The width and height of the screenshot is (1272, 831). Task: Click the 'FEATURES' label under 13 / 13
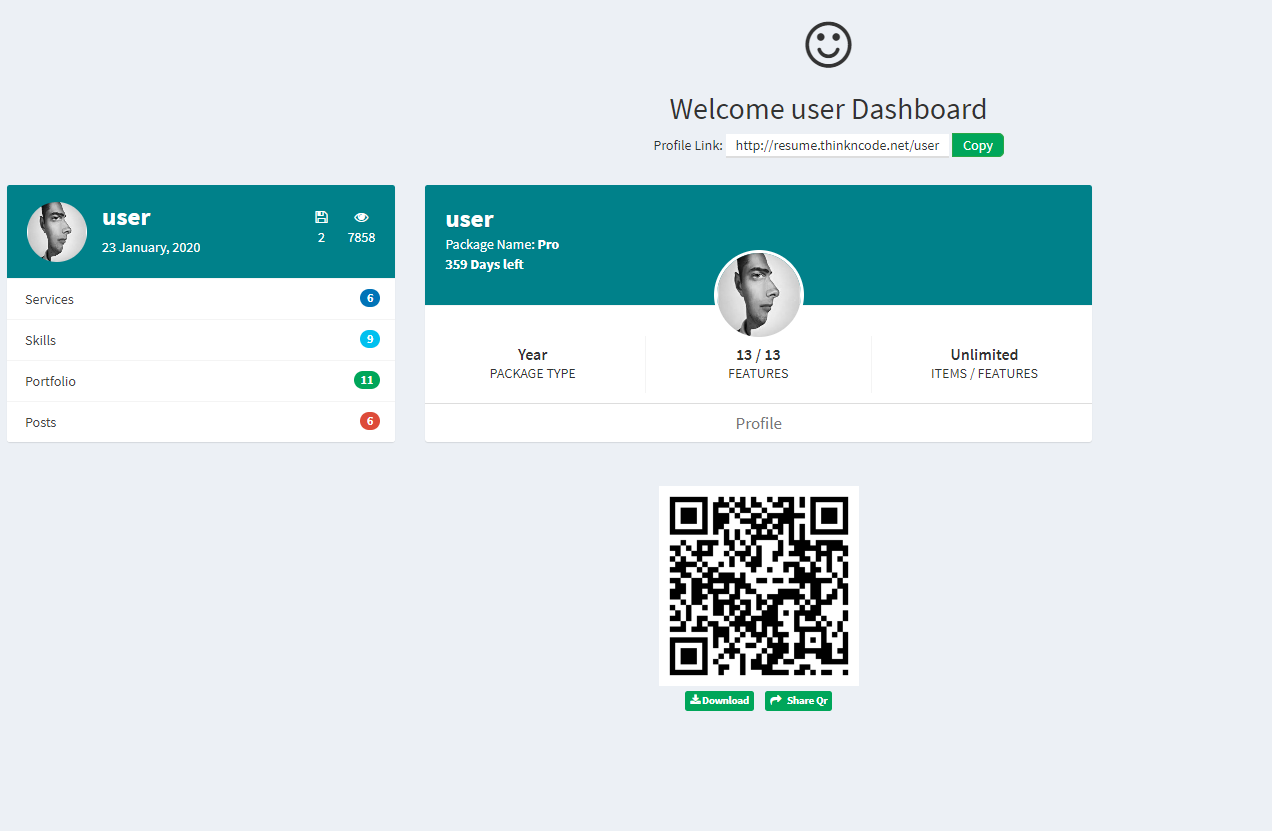click(758, 373)
